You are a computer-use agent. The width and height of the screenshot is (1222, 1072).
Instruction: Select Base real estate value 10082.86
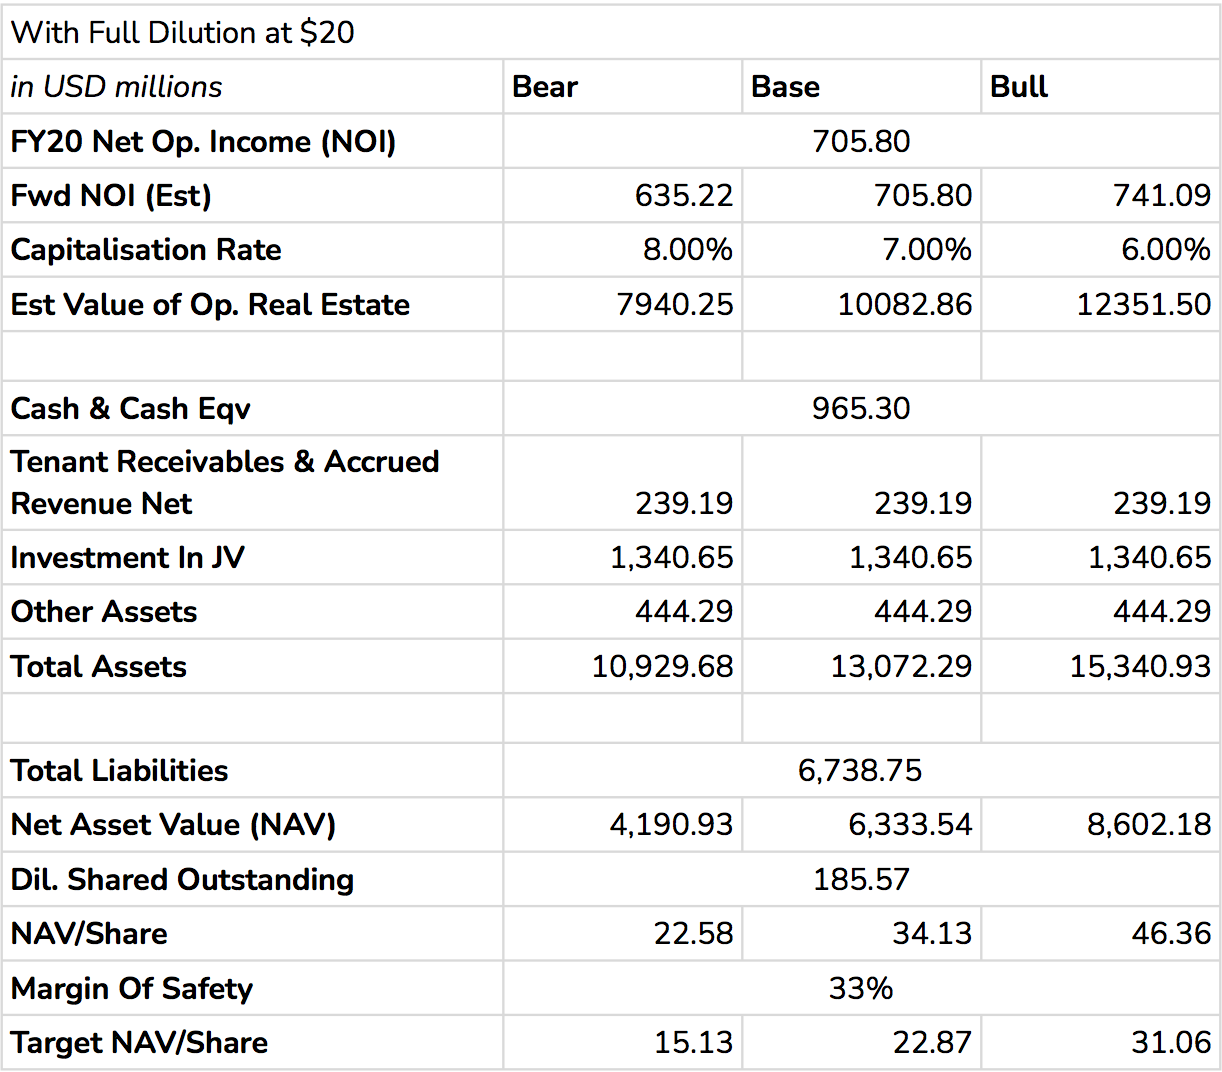tap(861, 304)
